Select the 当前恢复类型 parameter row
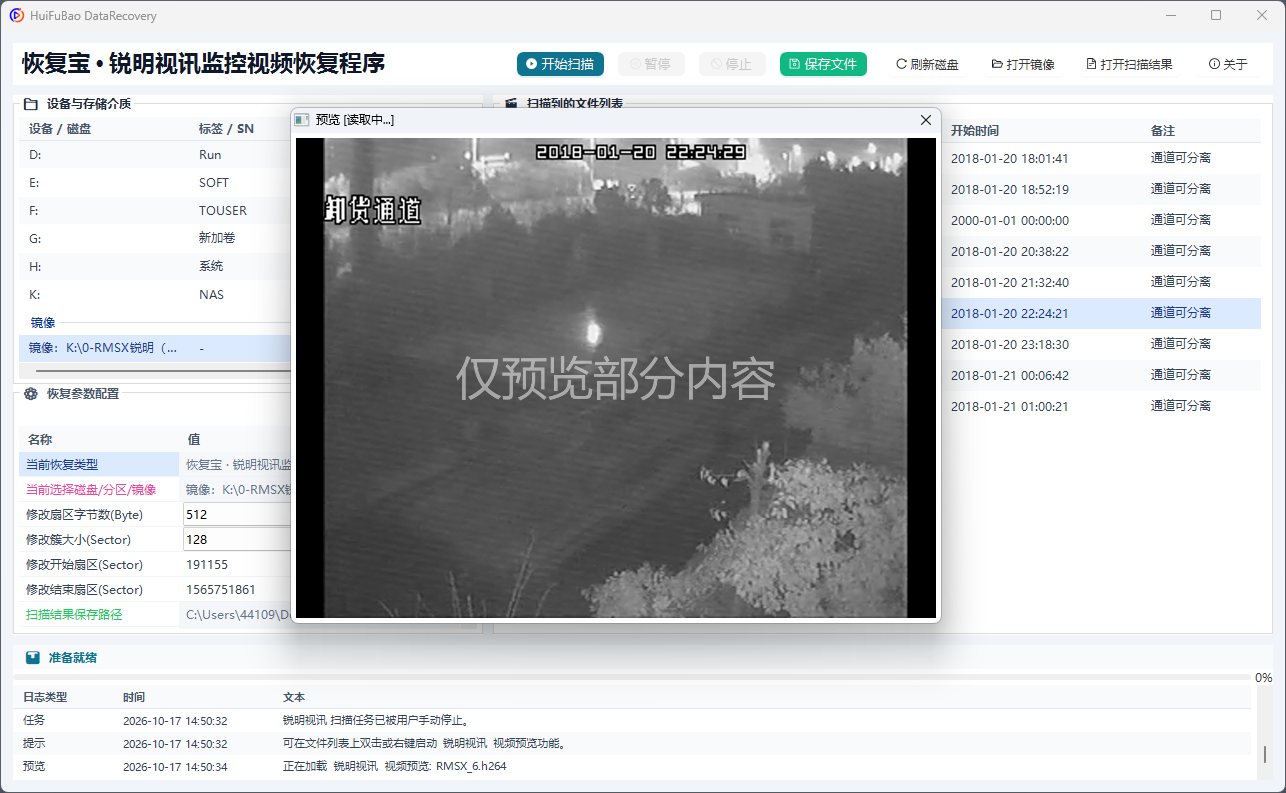 (x=155, y=464)
